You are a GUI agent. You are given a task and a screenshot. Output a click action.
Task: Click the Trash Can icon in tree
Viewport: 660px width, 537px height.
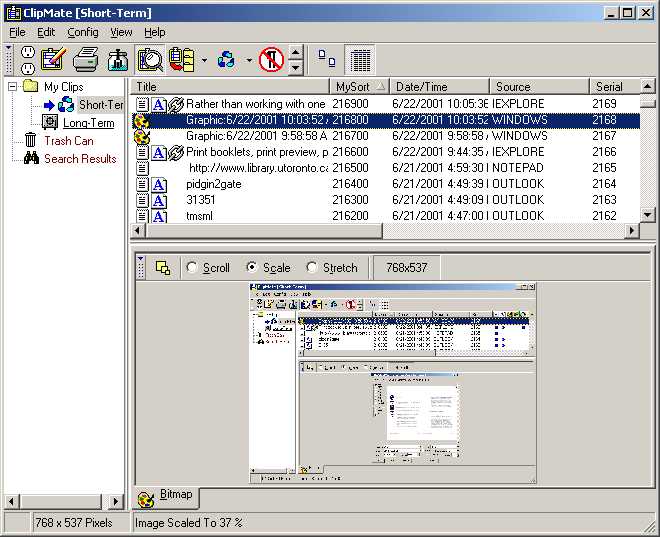coord(30,140)
